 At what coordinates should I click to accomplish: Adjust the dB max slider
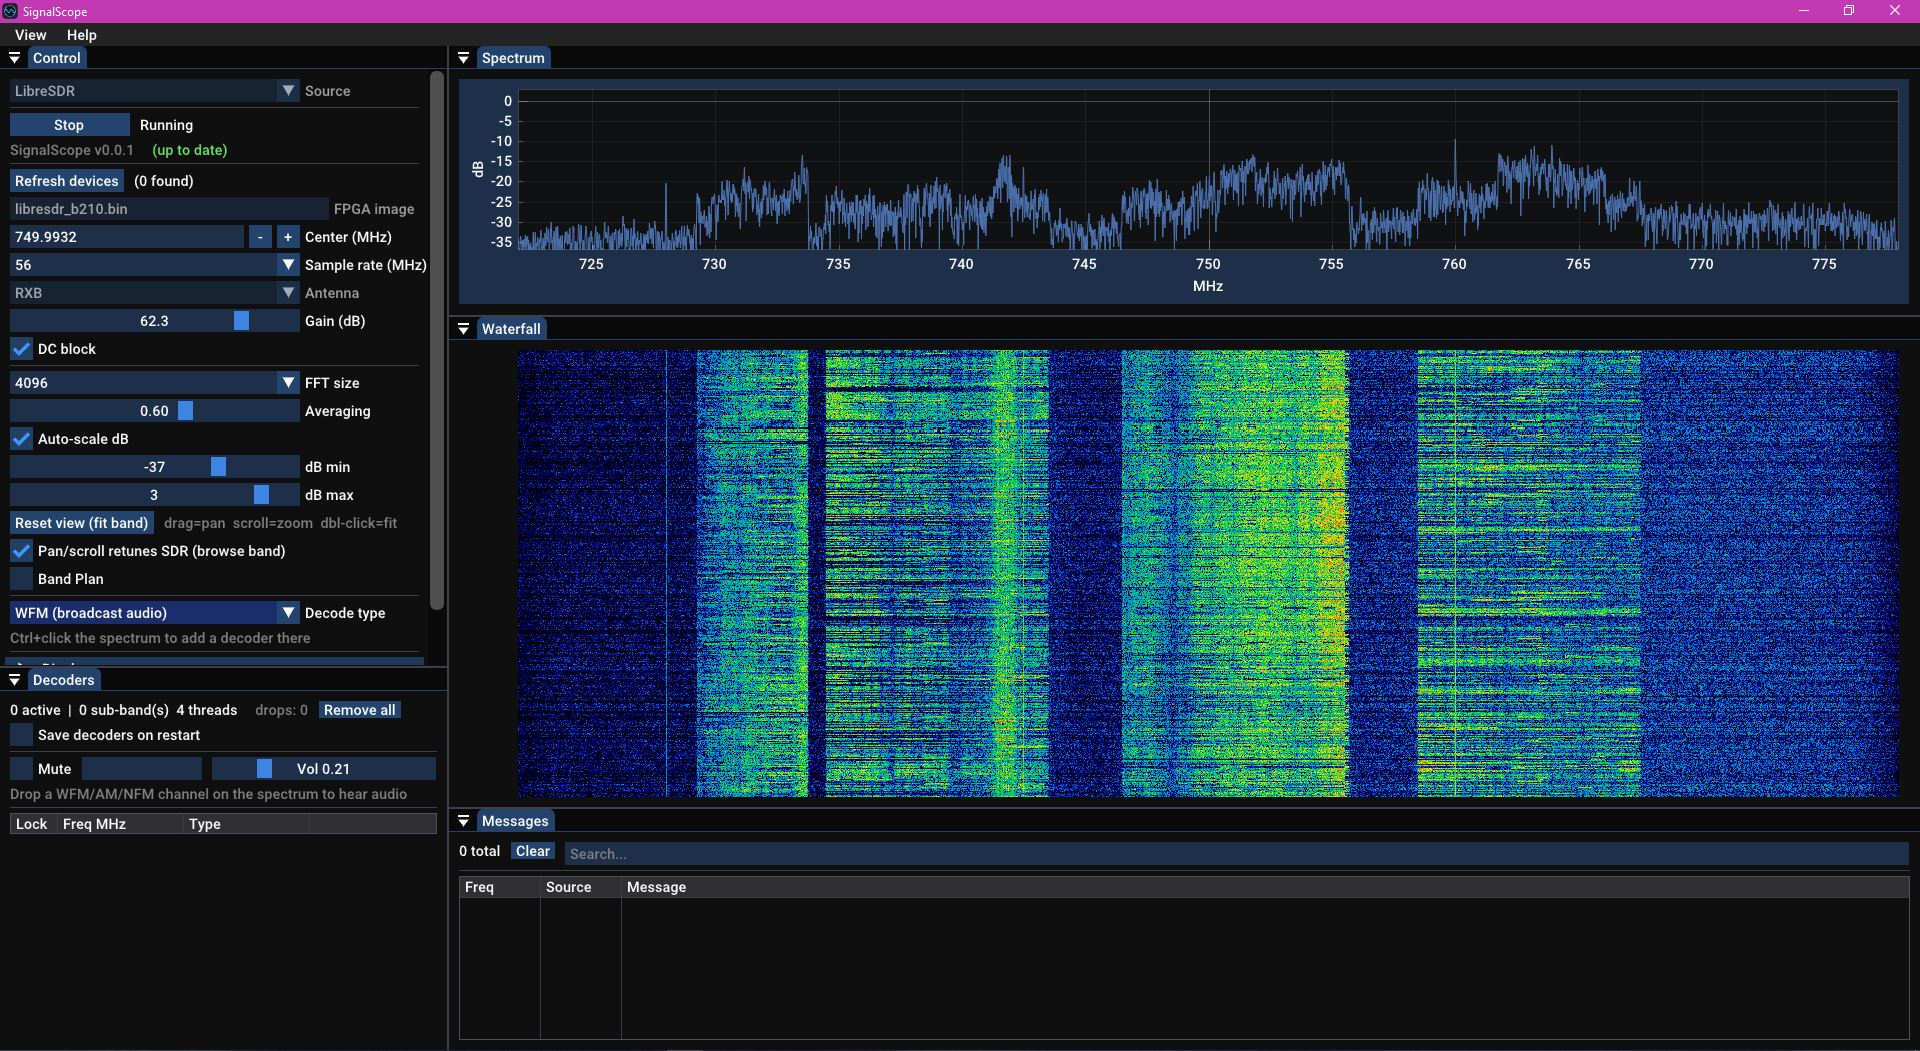[155, 495]
